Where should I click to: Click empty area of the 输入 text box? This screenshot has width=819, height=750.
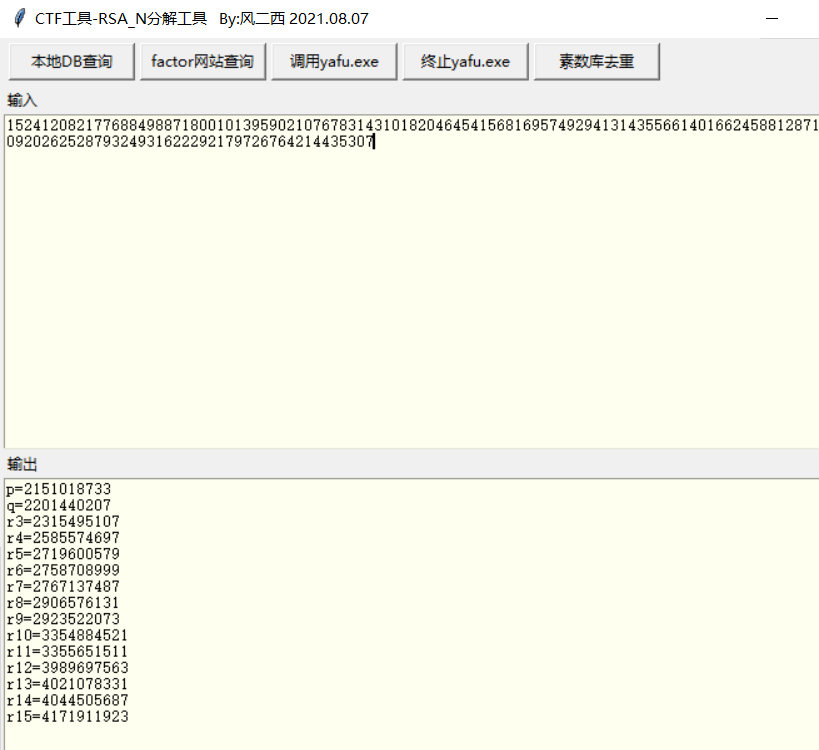pyautogui.click(x=400, y=300)
